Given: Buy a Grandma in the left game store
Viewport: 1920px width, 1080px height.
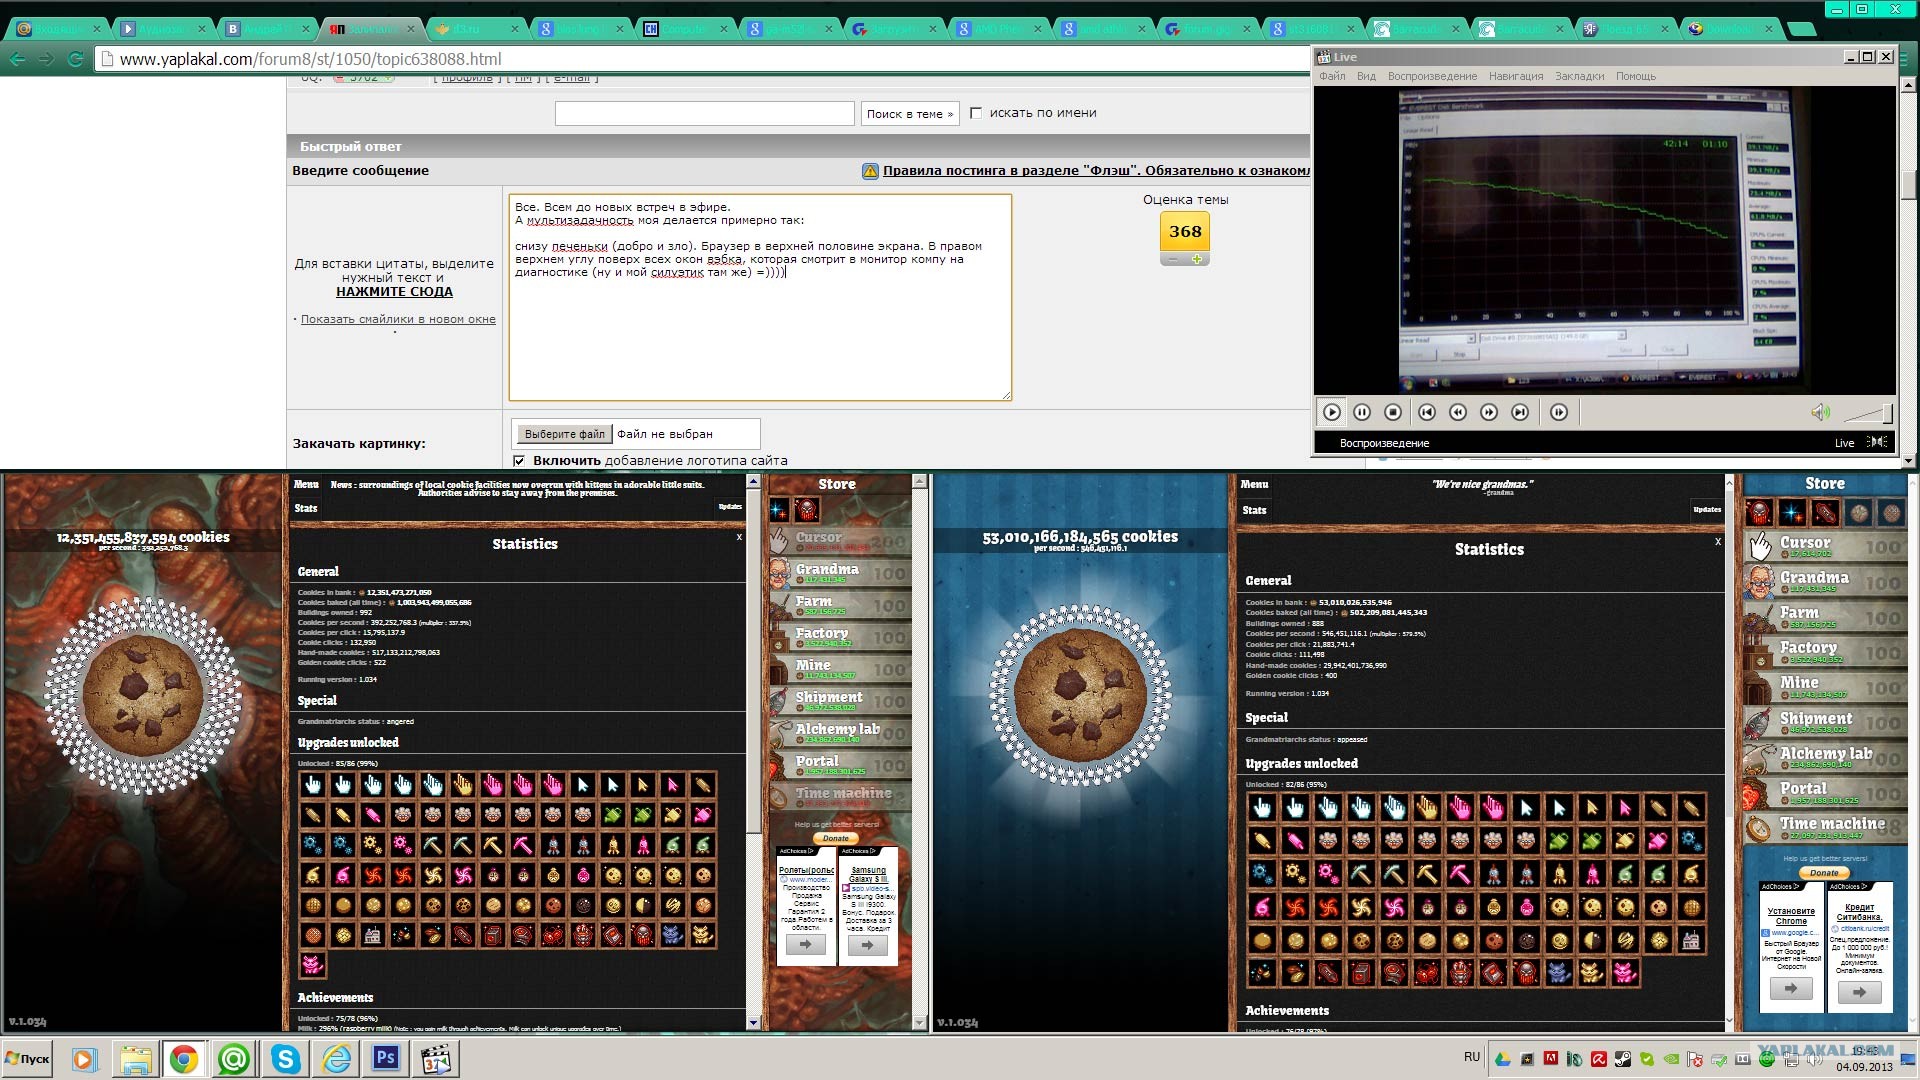Looking at the screenshot, I should tap(839, 573).
